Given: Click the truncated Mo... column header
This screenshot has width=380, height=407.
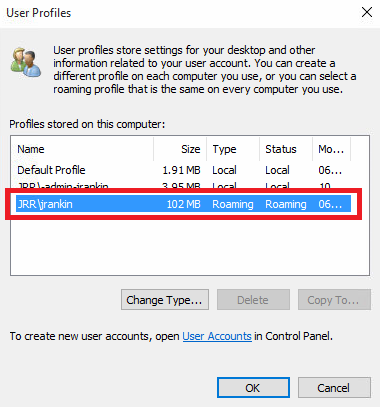Looking at the screenshot, I should click(331, 149).
